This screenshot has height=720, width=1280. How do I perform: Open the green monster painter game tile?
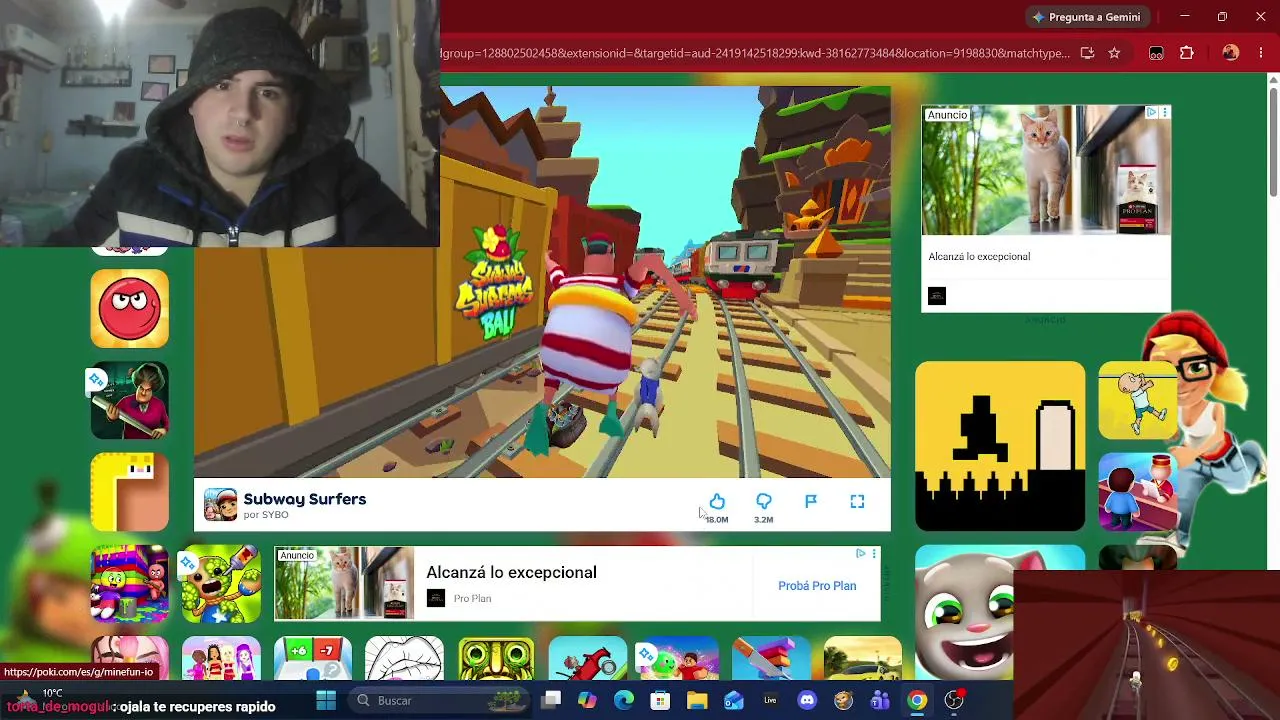pos(221,584)
